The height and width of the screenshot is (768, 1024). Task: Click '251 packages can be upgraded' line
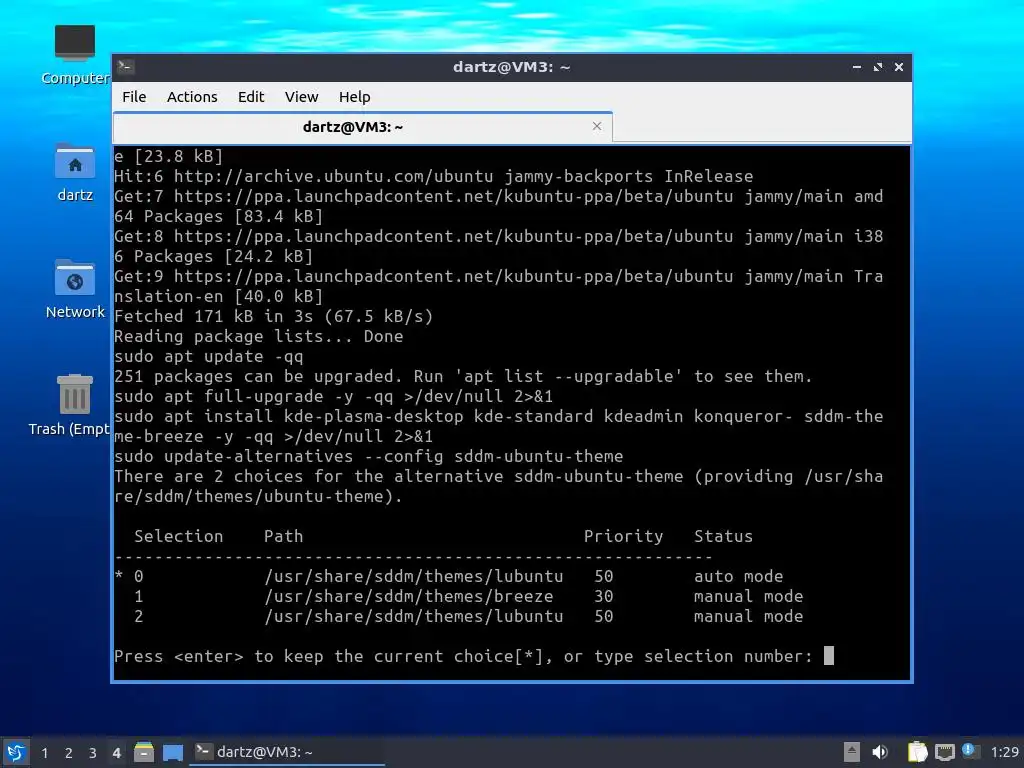[x=463, y=376]
